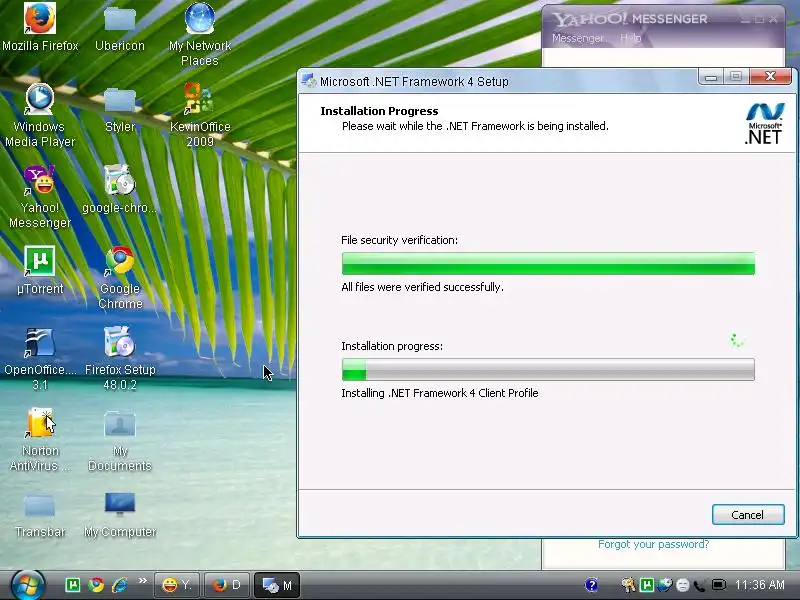Click the phone tray icon
The width and height of the screenshot is (800, 600).
tap(700, 586)
